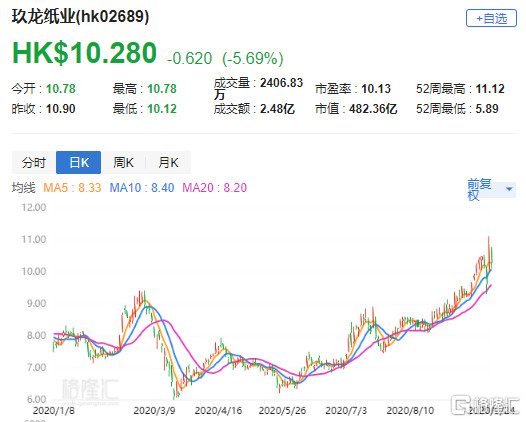Open the 周K weekly chart tab
The width and height of the screenshot is (526, 422).
click(123, 163)
